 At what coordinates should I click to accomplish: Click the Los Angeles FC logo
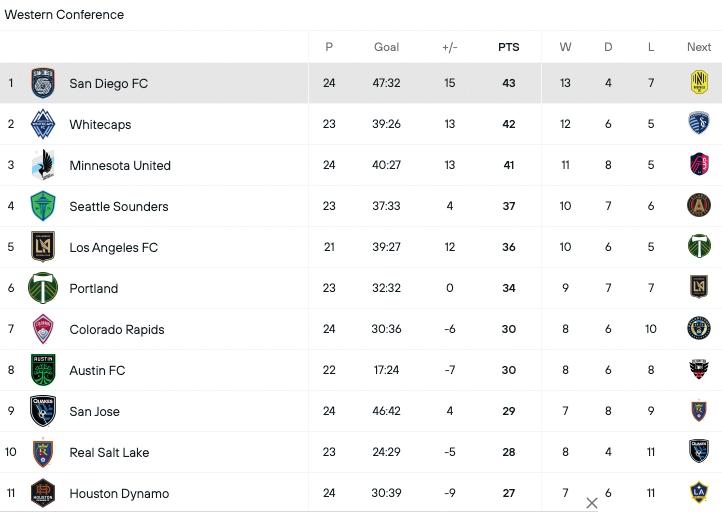coord(43,247)
